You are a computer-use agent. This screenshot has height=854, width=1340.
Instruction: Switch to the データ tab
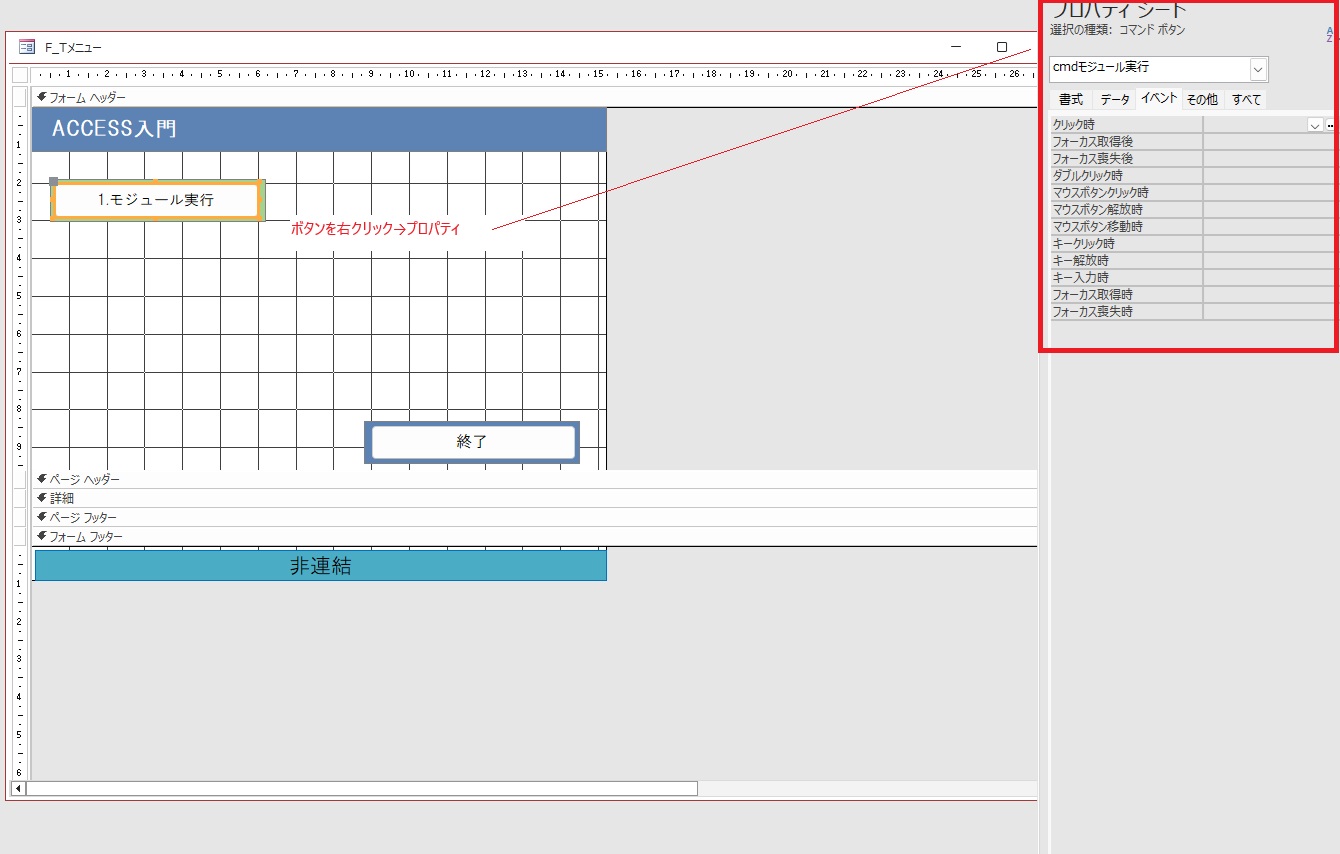point(1114,100)
